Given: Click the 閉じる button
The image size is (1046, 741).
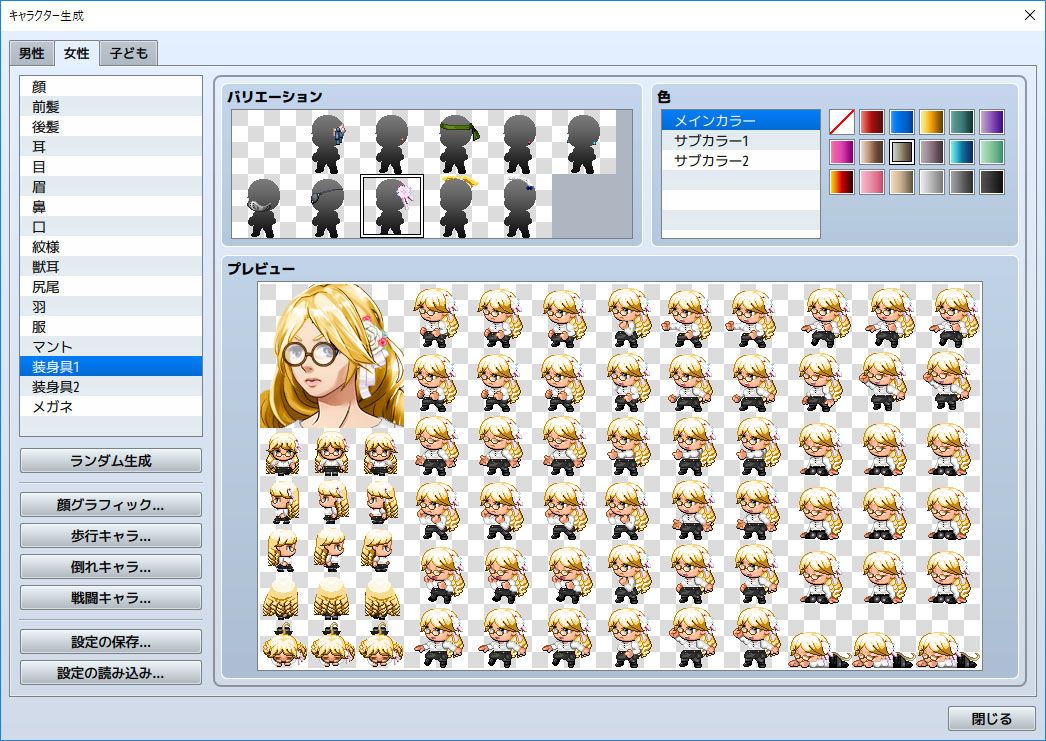Looking at the screenshot, I should (991, 718).
